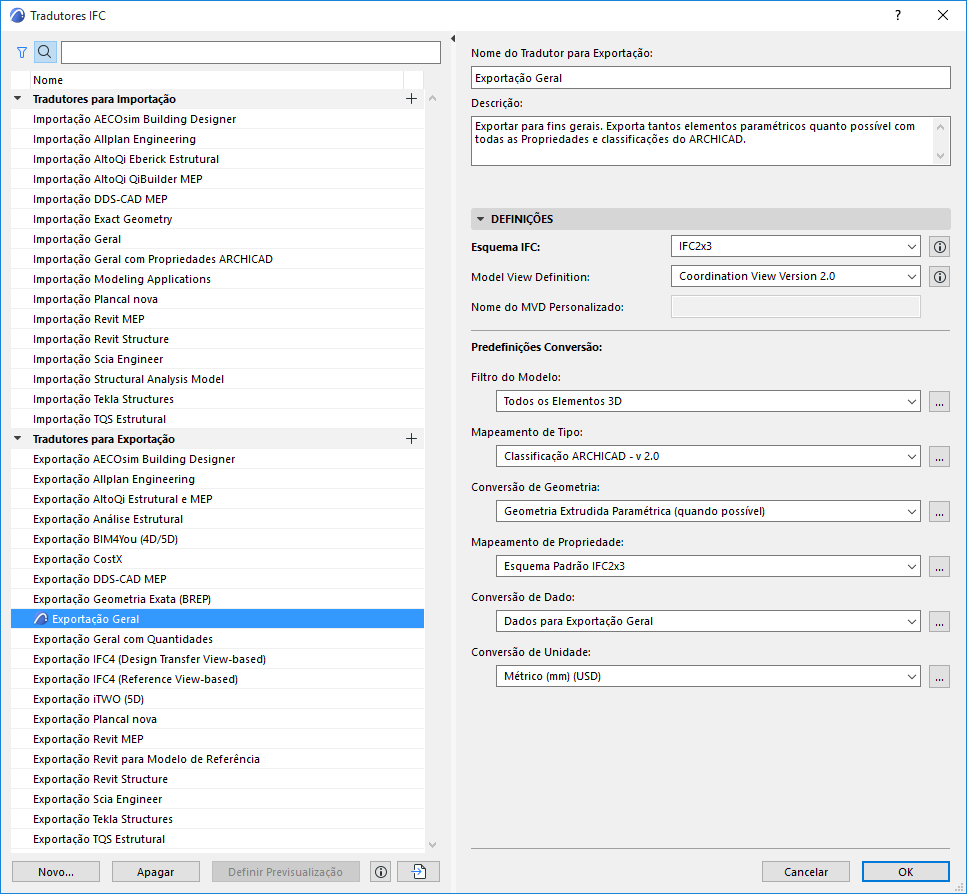Click the plus icon next to Tradutores para Importação

point(409,98)
